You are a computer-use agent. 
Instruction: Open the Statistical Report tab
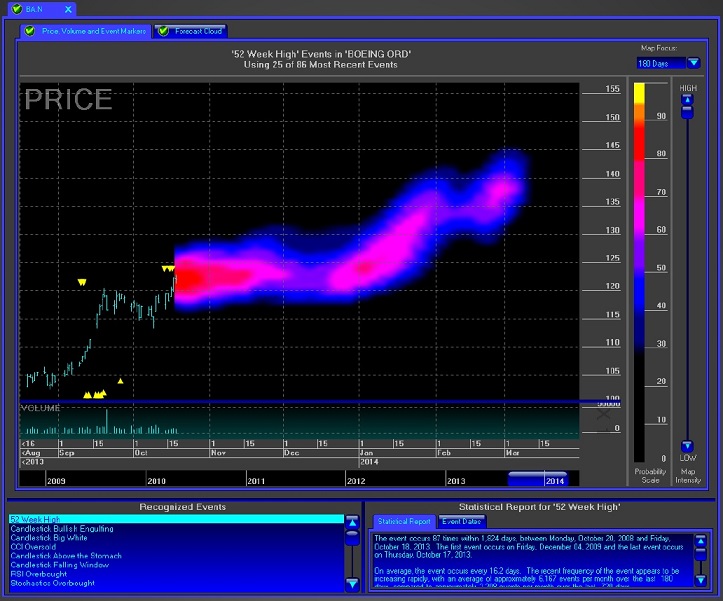pos(404,521)
